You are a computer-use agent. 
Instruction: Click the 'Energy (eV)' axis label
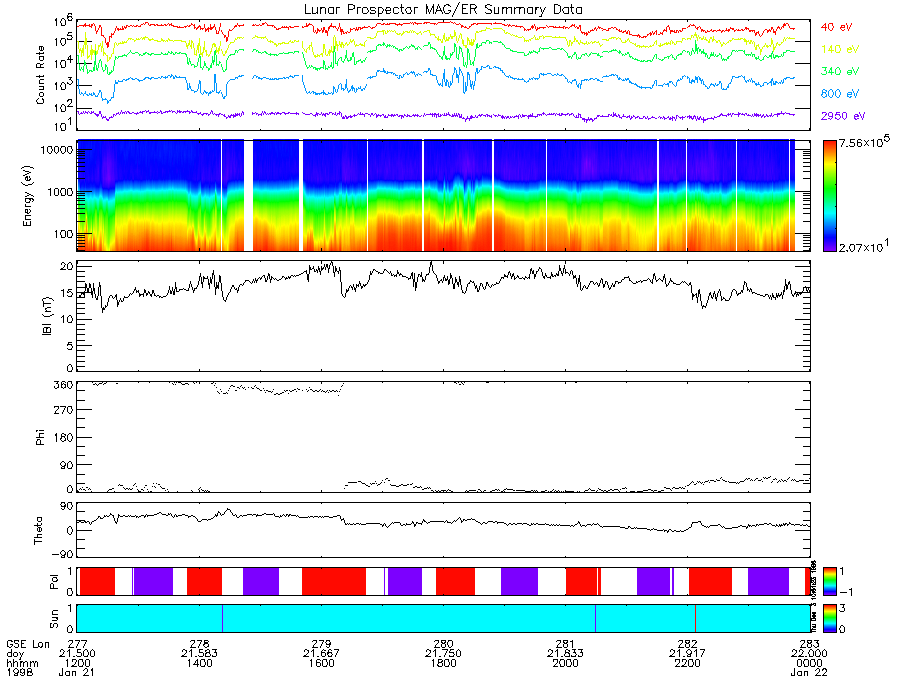27,196
